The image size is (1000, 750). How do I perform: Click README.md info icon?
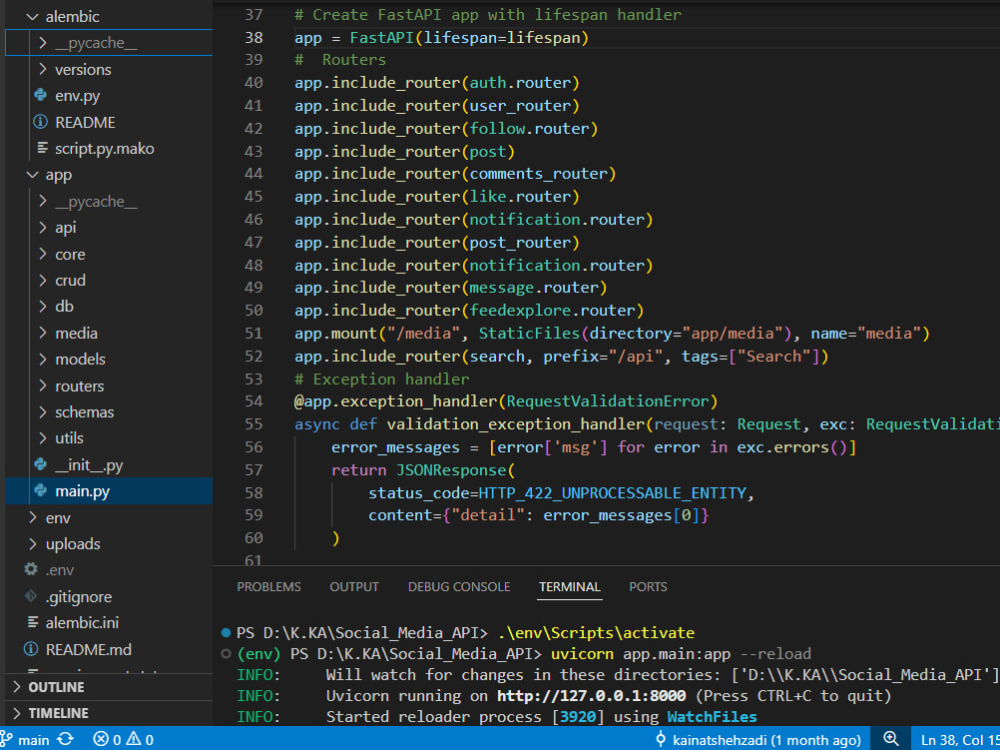click(x=31, y=649)
